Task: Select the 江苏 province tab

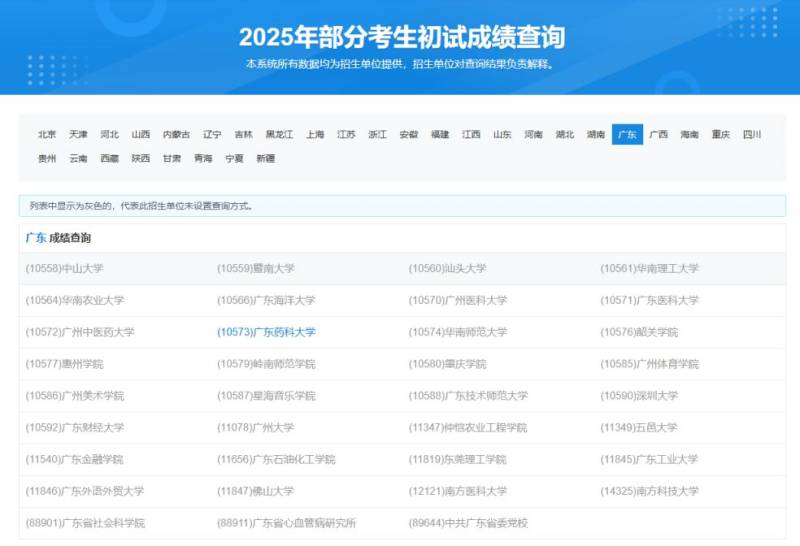Action: tap(346, 134)
